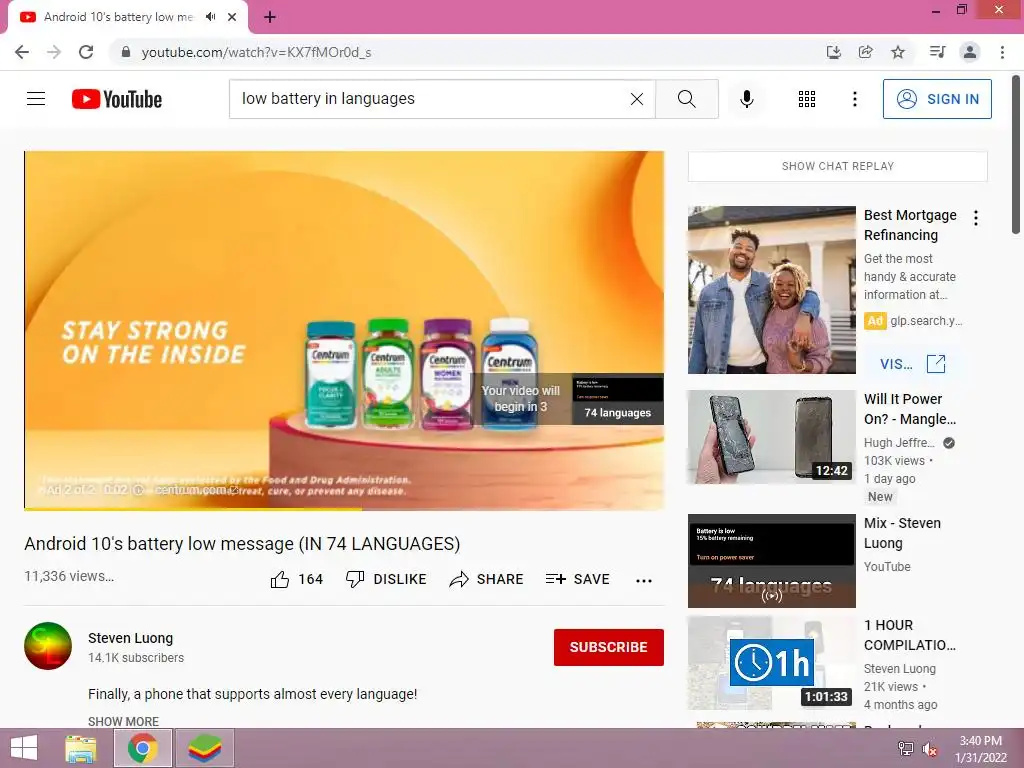Mute the tab via speaker icon
Screen dimensions: 1024x768
click(x=210, y=17)
